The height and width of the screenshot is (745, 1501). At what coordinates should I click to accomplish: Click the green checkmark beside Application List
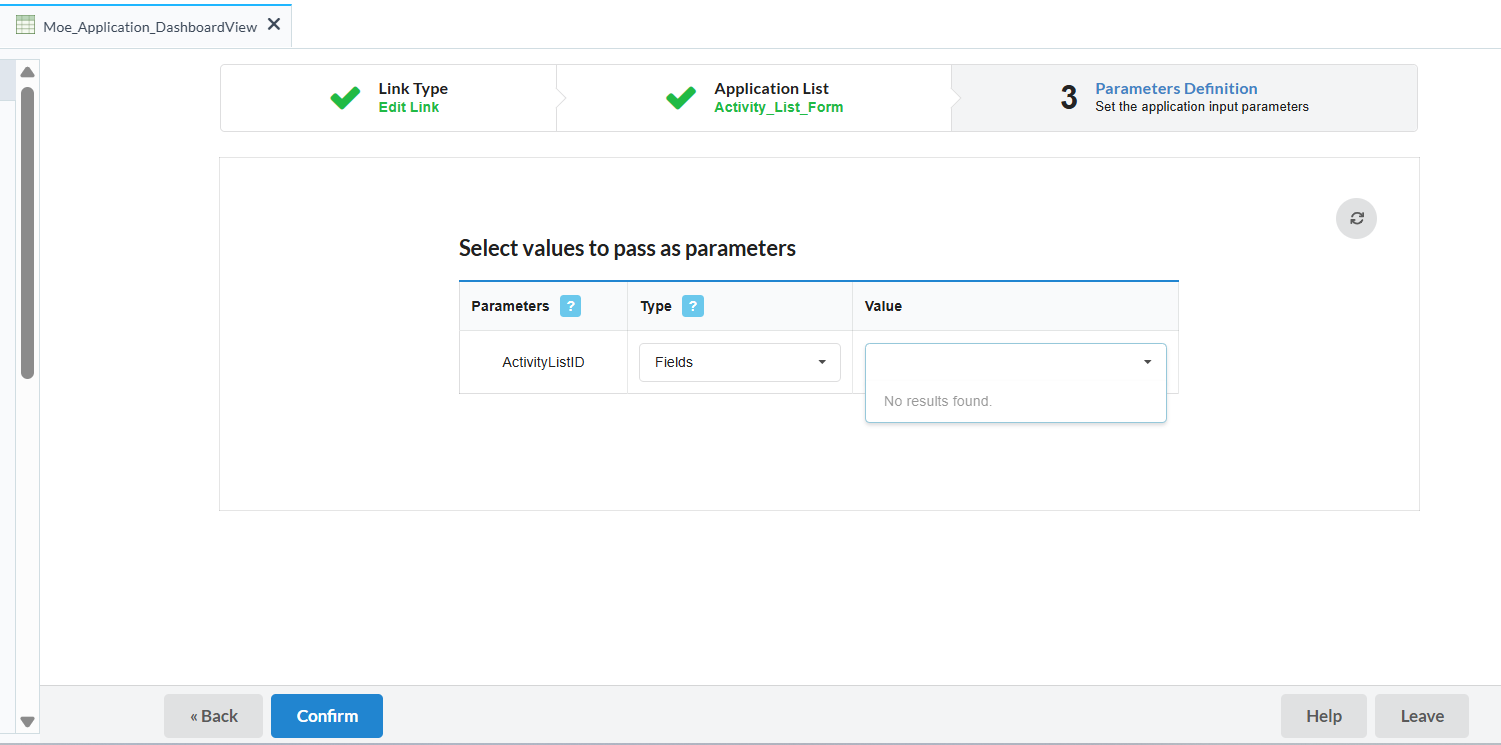[x=681, y=98]
